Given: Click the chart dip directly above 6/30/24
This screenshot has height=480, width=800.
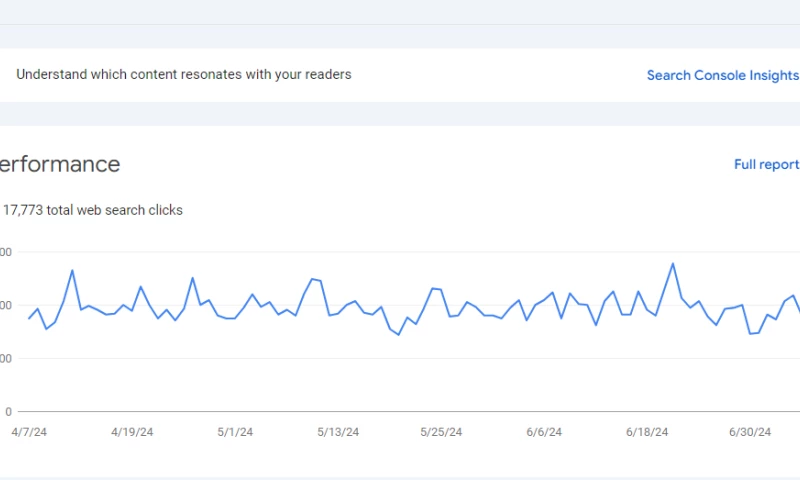Looking at the screenshot, I should [750, 333].
